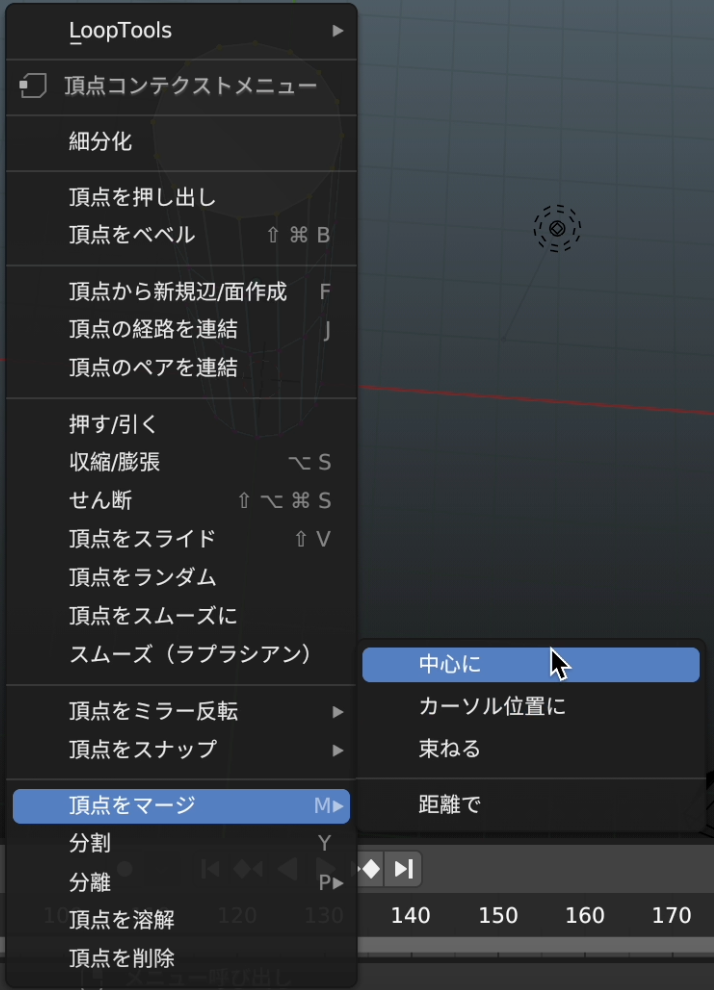This screenshot has width=714, height=990.
Task: Merge vertices カーソル位置に (At Cursor)
Action: [531, 707]
